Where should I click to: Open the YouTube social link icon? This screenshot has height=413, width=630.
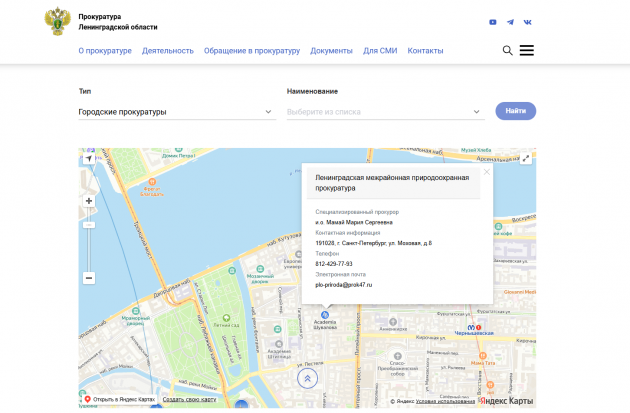tap(493, 22)
